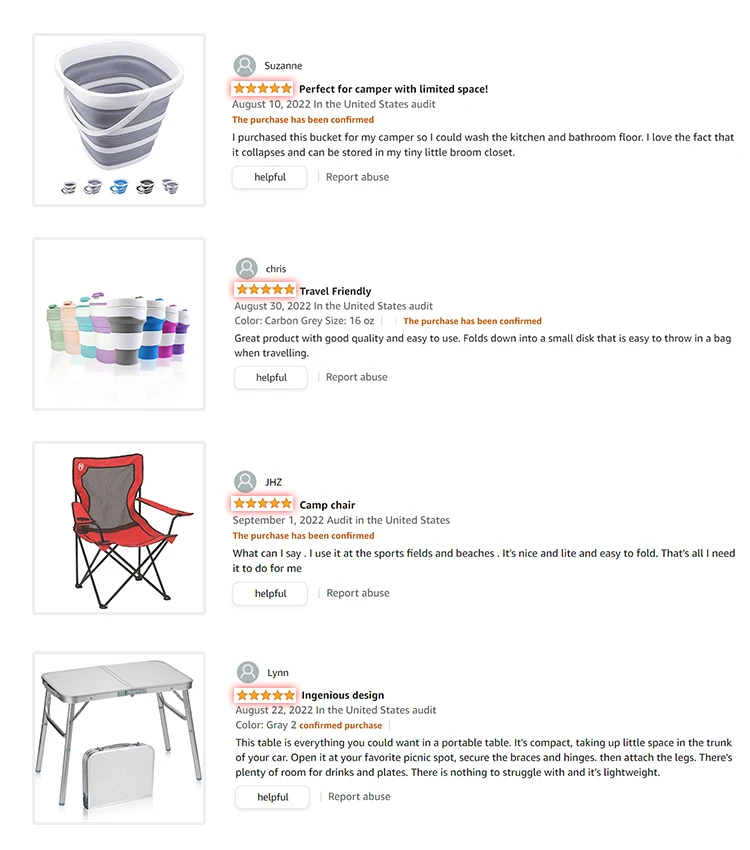Click the five stars beside Travel Friendly
Viewport: 750px width, 850px height.
tap(265, 290)
